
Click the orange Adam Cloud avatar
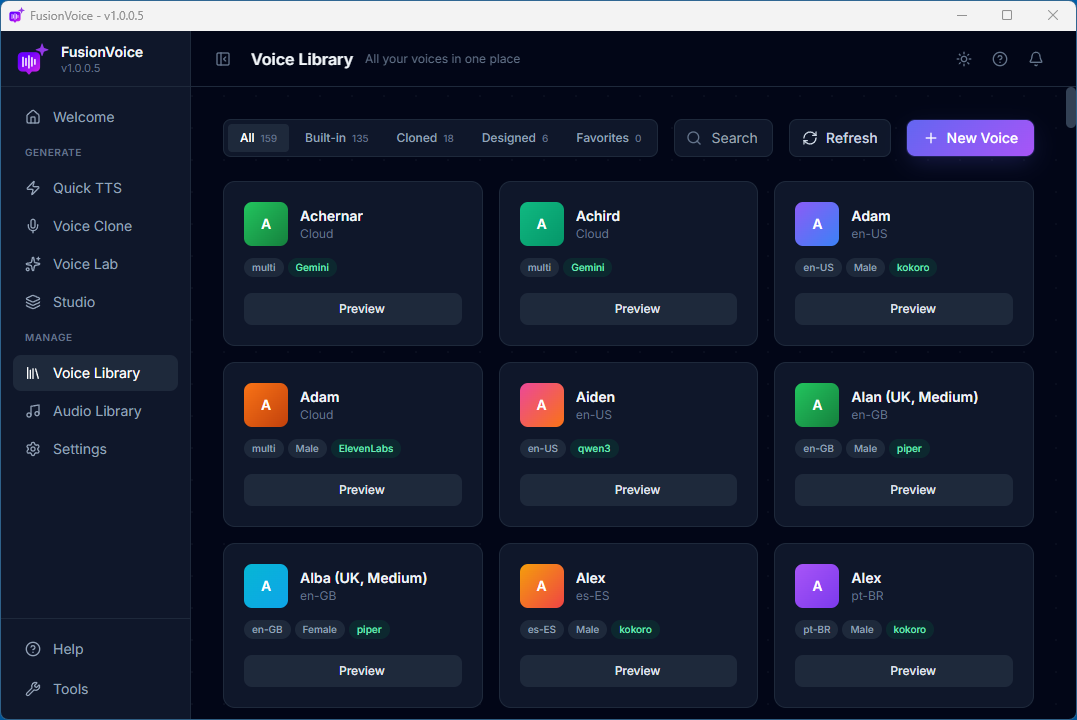[266, 405]
